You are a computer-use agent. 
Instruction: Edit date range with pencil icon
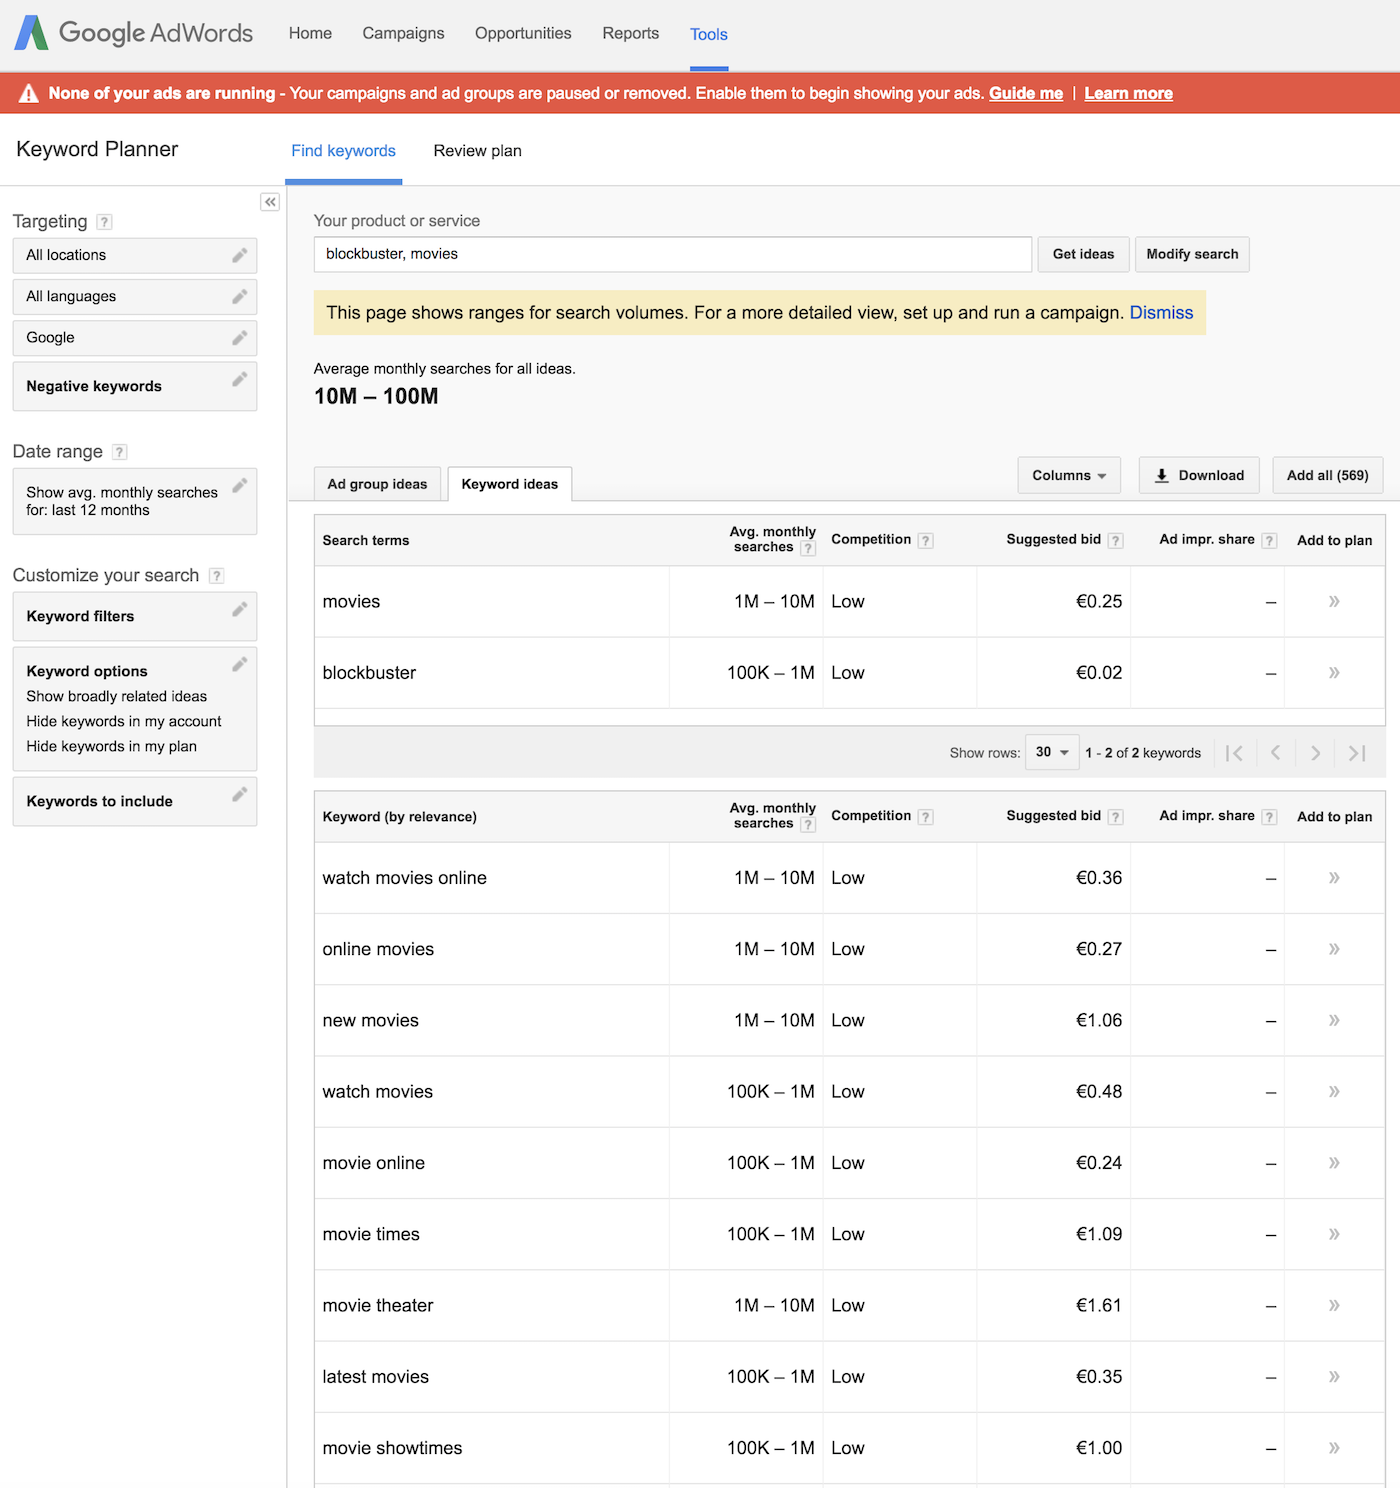240,485
